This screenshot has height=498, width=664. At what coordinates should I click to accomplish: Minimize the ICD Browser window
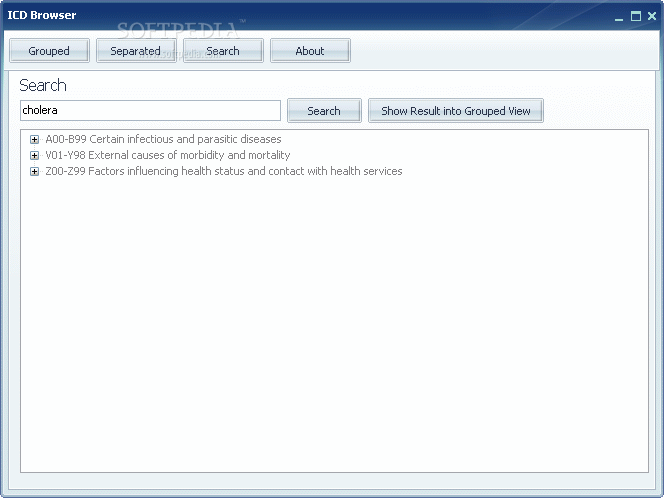point(619,17)
